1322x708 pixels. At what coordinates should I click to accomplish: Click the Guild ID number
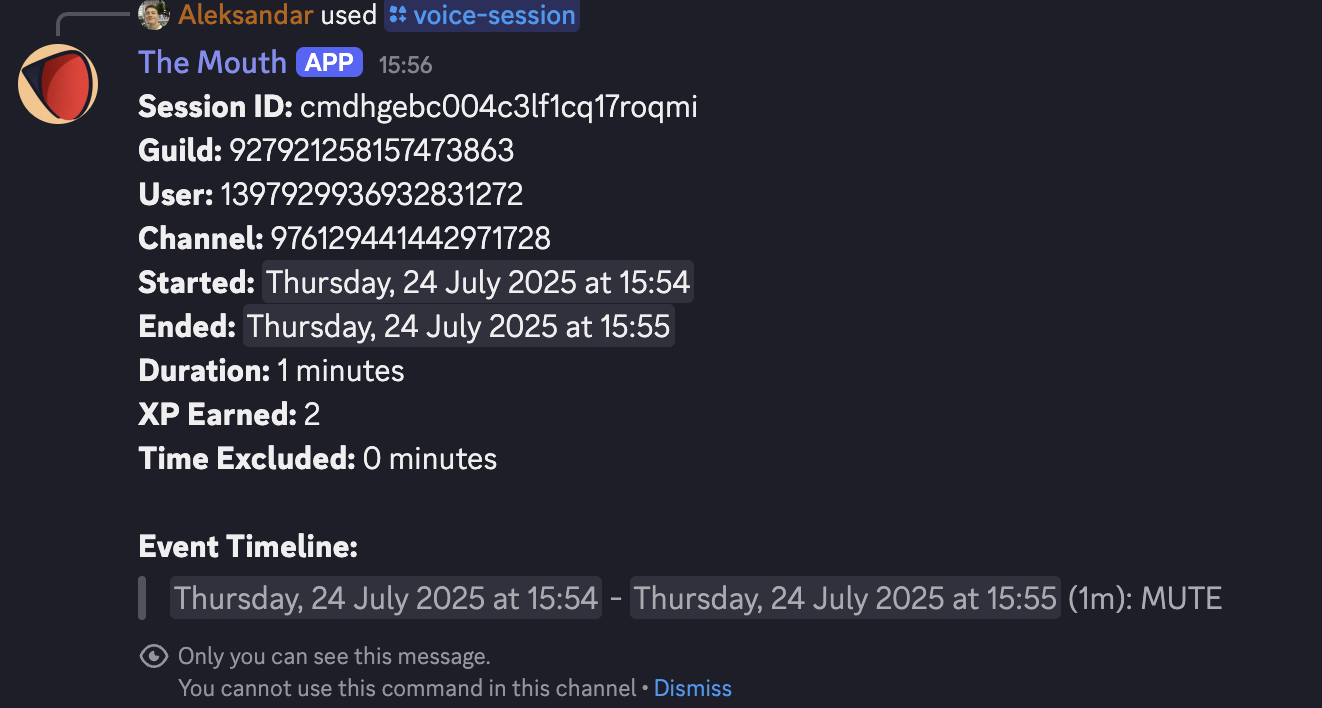click(x=372, y=151)
